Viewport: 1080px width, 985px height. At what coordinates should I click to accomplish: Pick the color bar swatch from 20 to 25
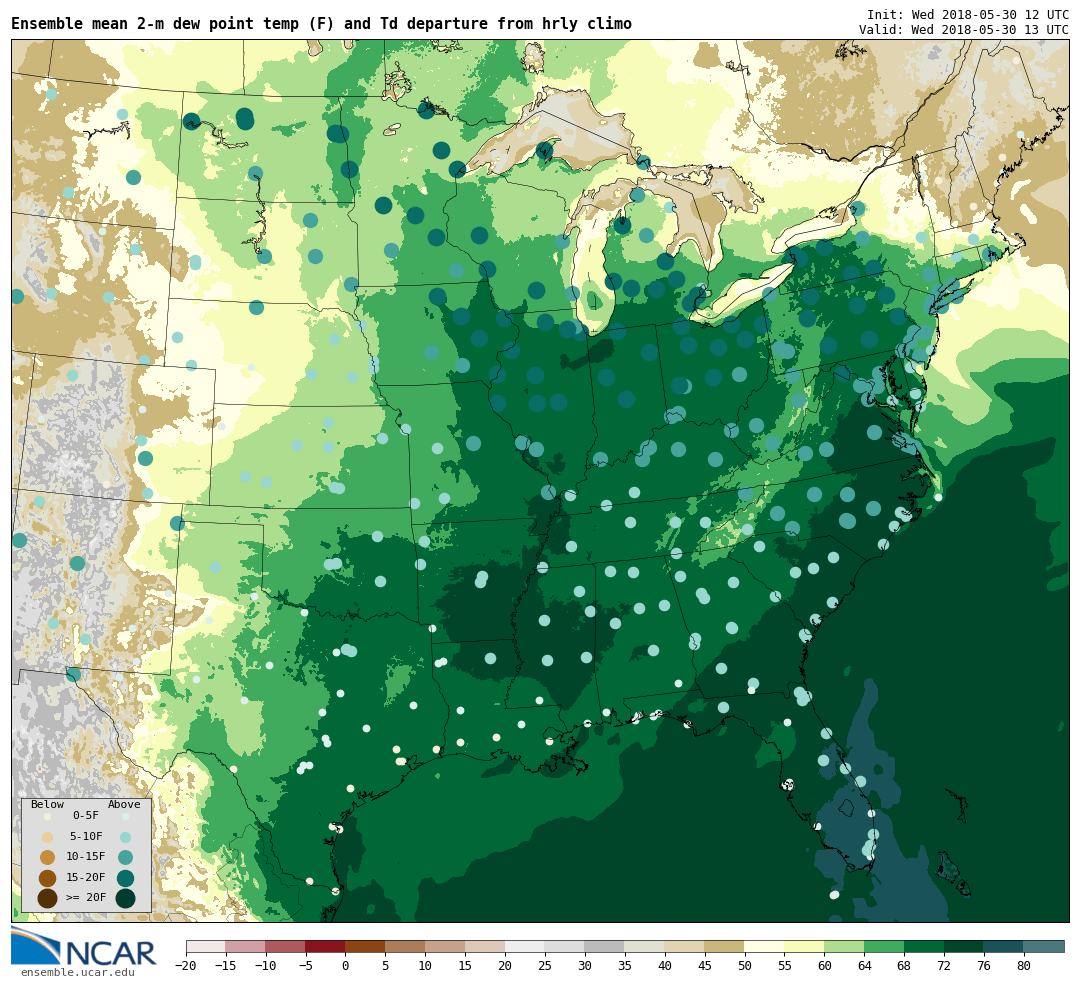526,946
